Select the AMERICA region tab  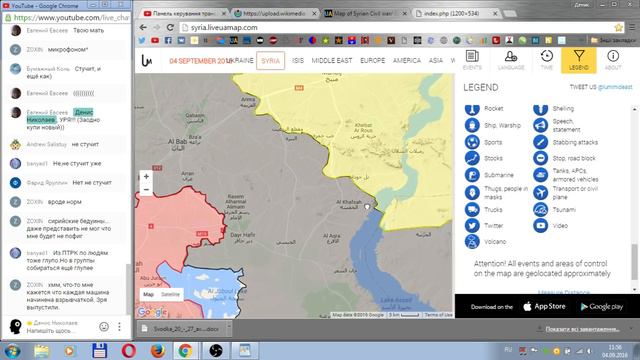tap(407, 60)
